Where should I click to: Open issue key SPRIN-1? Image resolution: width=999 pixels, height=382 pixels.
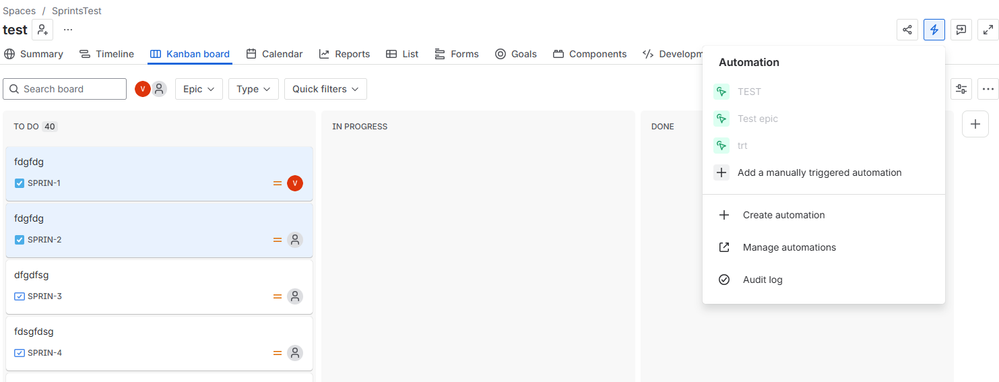click(x=45, y=183)
